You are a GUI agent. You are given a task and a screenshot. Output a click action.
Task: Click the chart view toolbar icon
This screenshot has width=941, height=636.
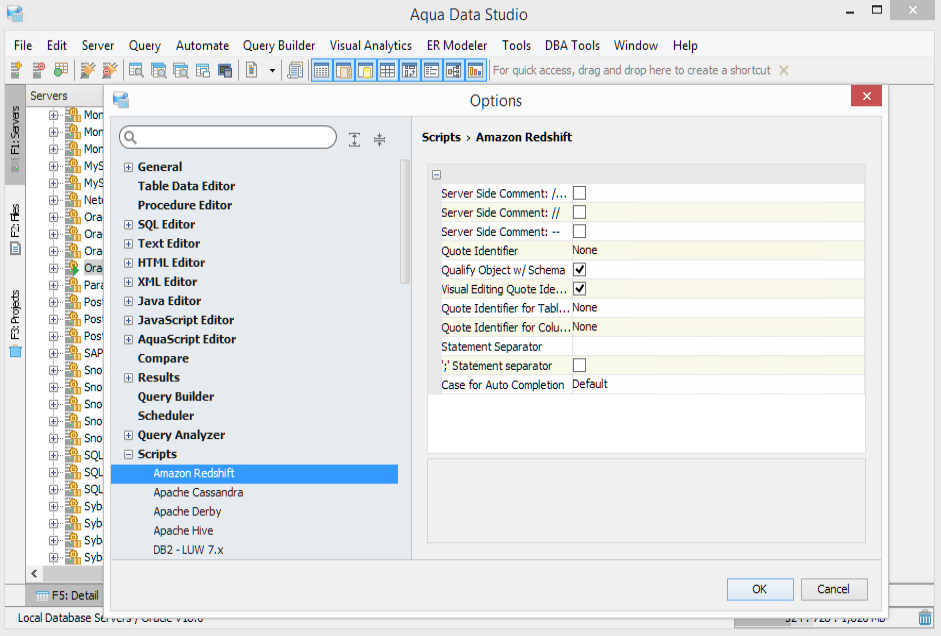click(475, 70)
